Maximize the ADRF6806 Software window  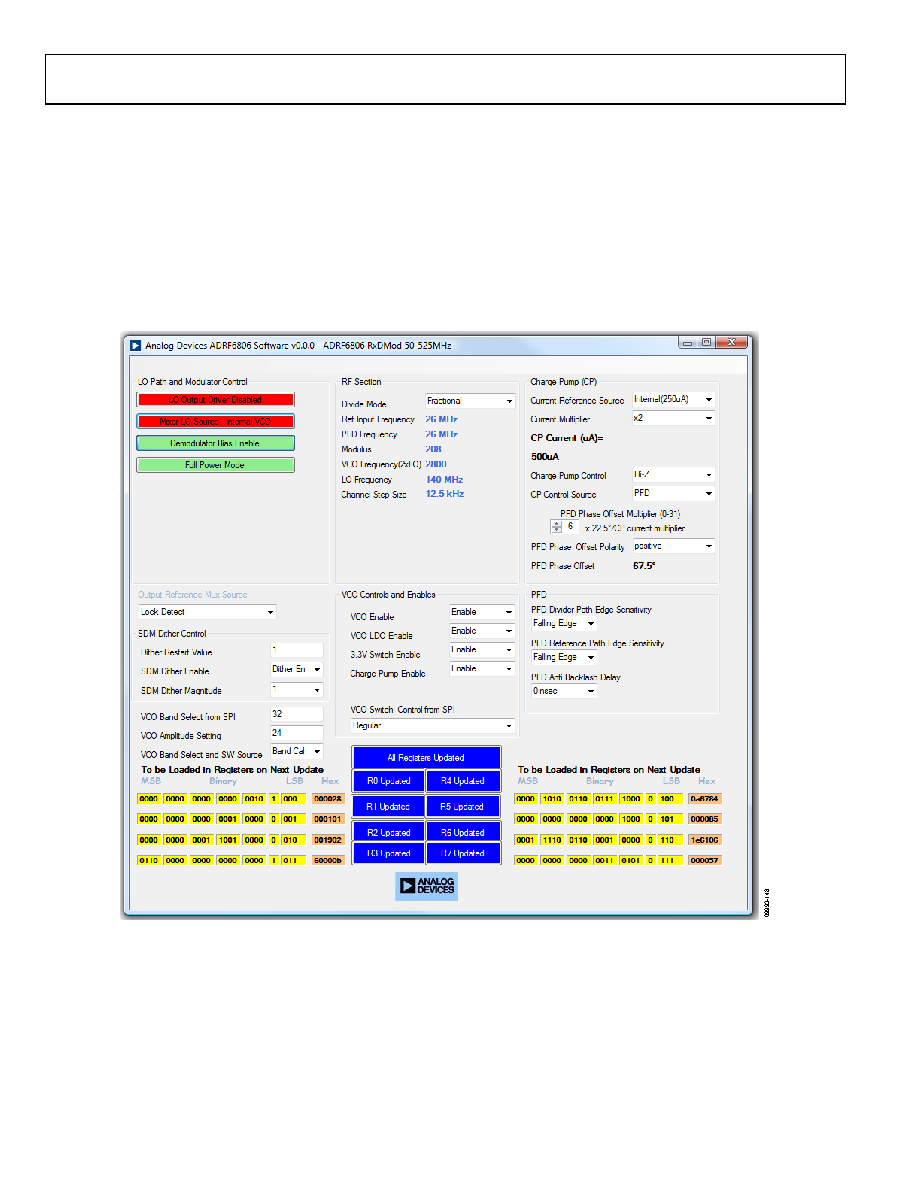point(706,343)
